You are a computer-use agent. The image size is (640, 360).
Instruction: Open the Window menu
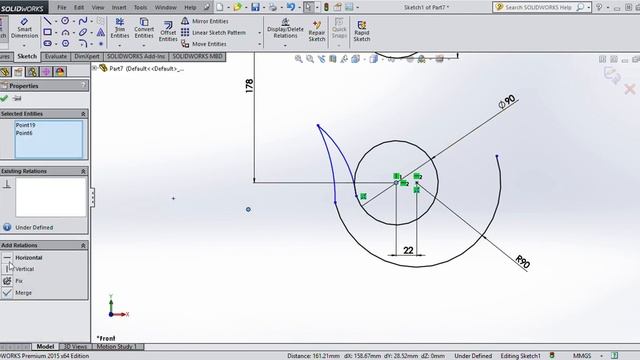pyautogui.click(x=165, y=7)
